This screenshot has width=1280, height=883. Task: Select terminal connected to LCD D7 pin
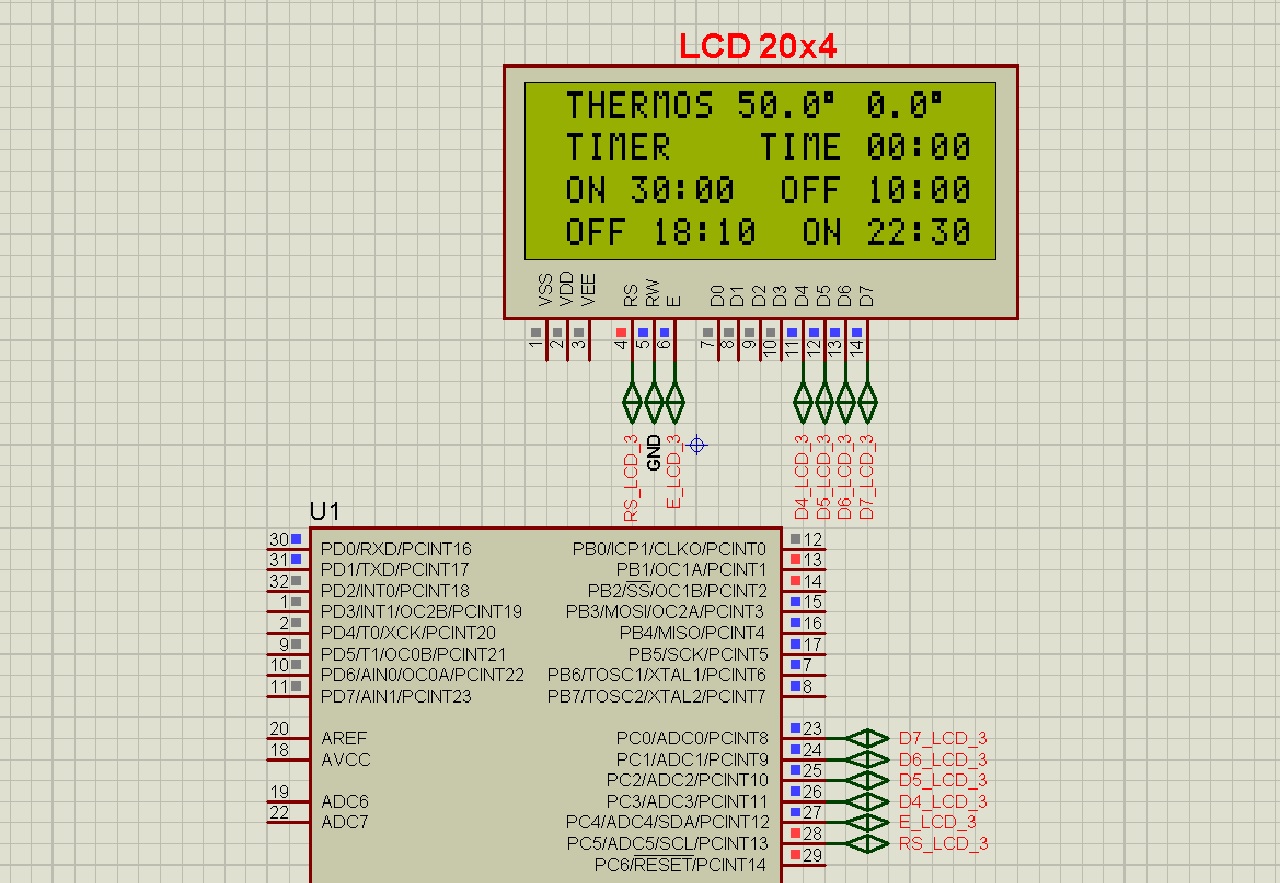867,402
